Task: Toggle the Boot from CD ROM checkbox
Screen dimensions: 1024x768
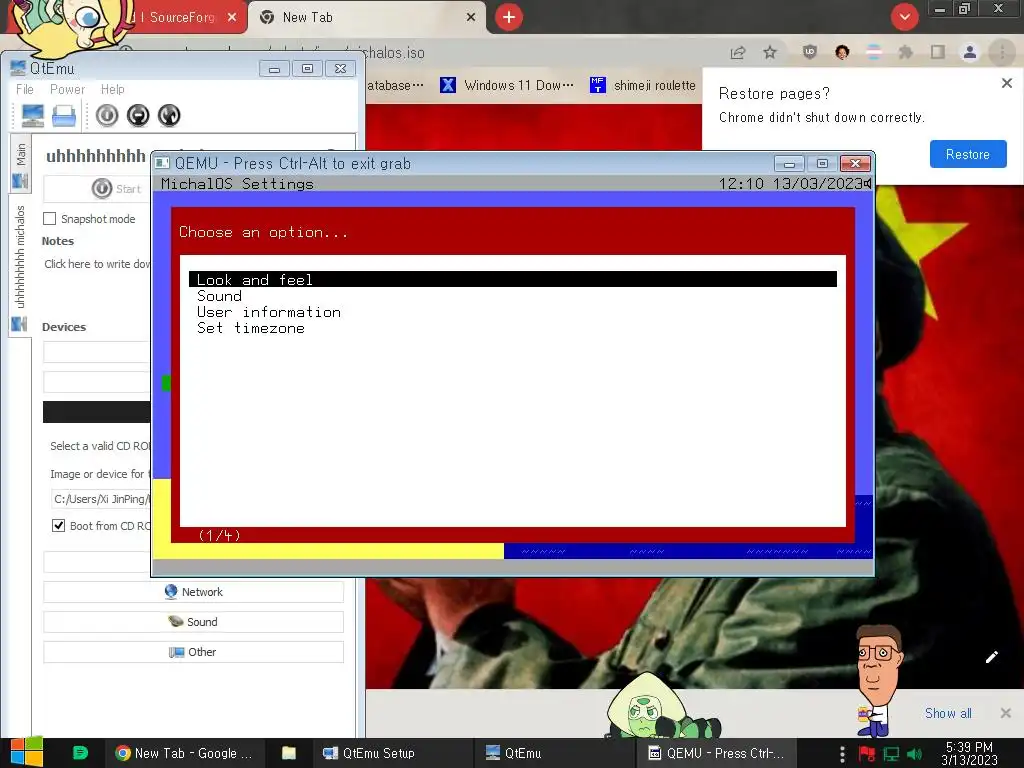Action: [58, 526]
